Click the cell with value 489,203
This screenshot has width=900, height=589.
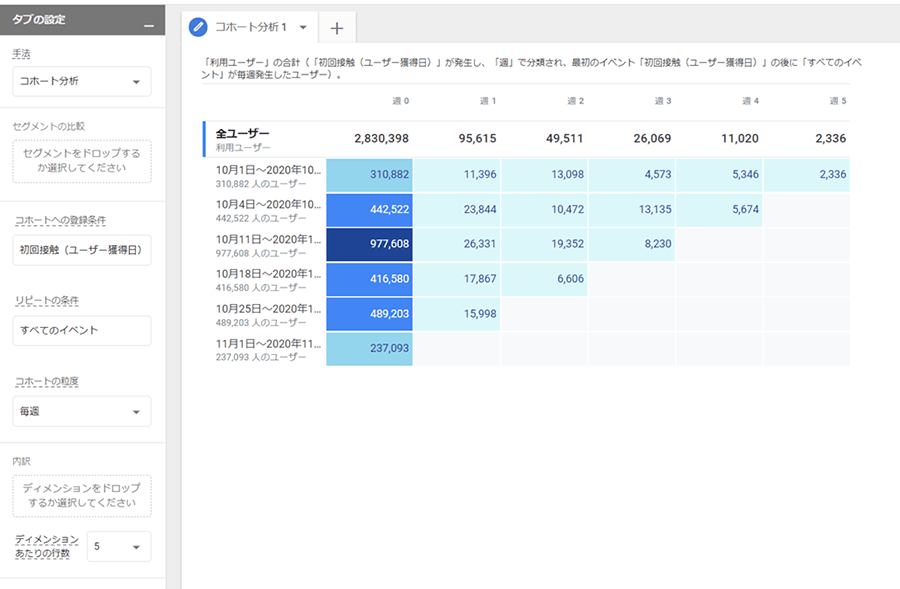tap(370, 314)
